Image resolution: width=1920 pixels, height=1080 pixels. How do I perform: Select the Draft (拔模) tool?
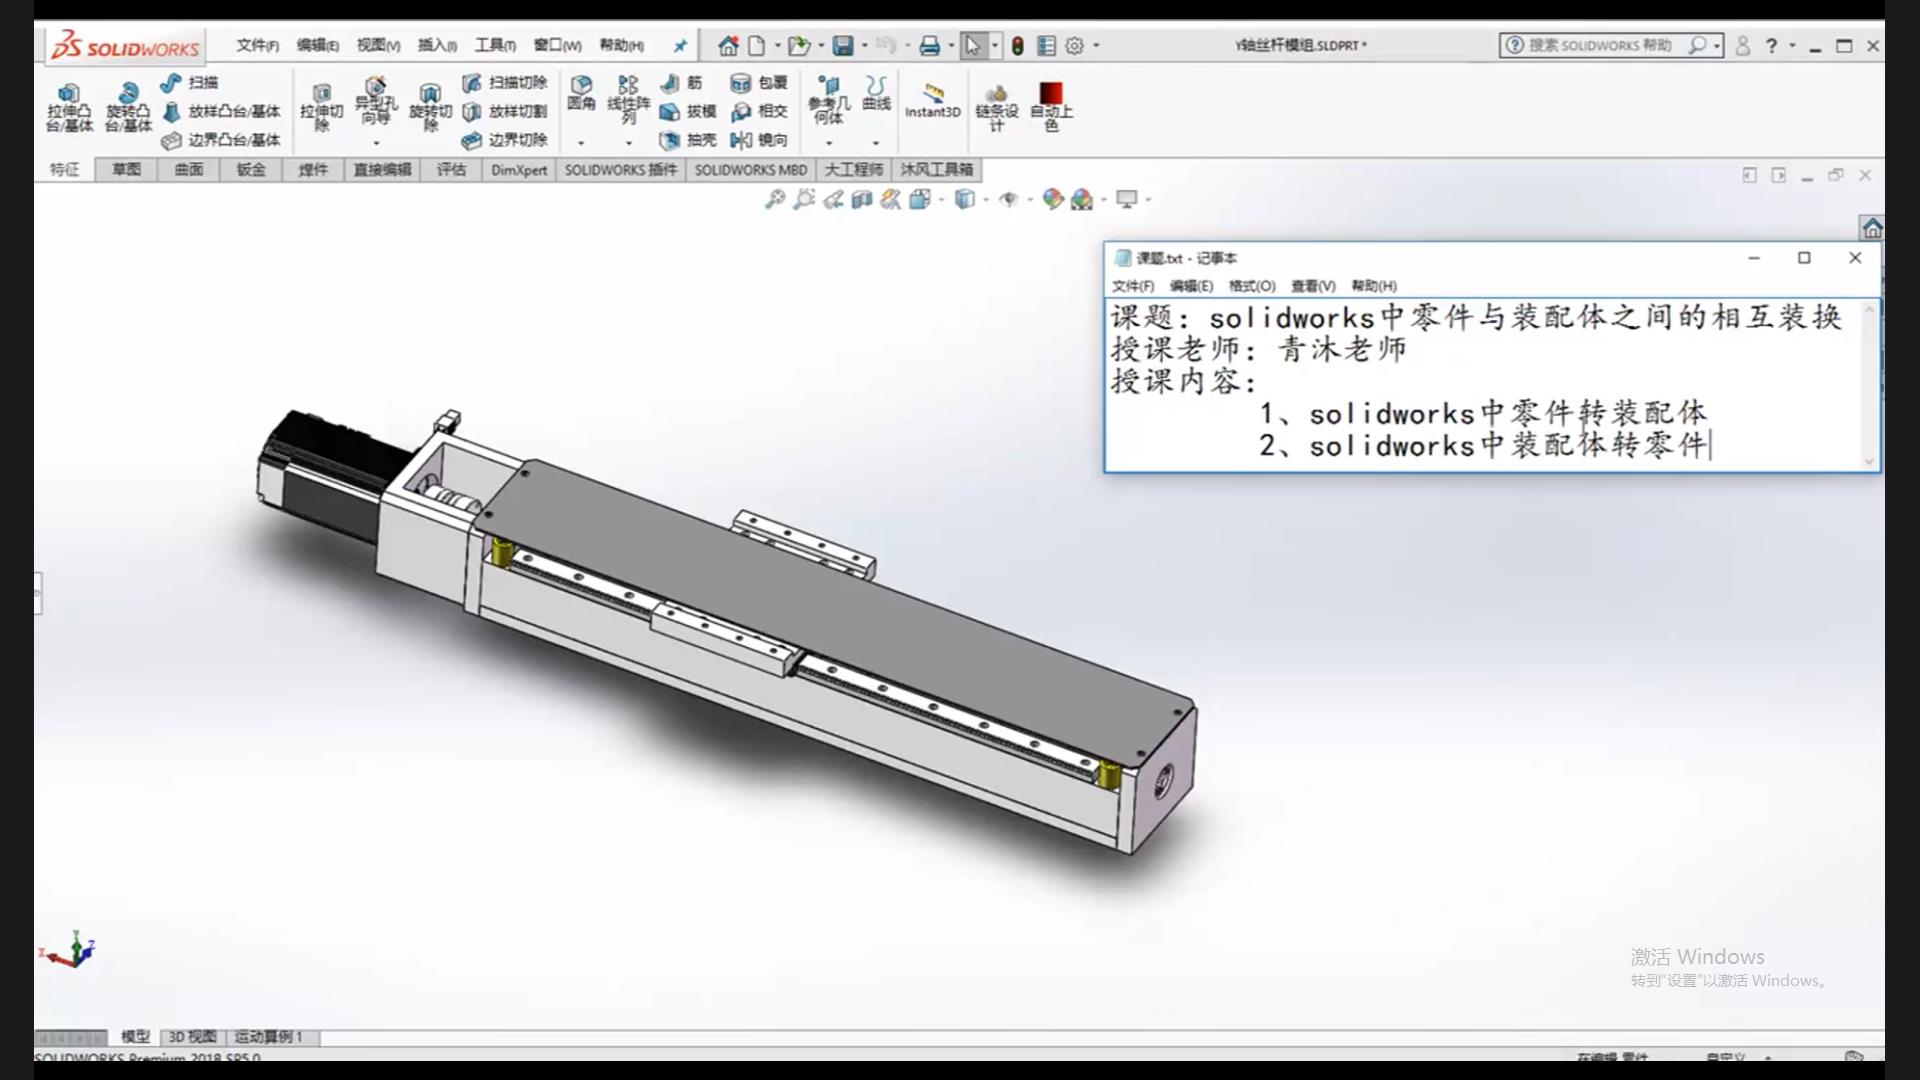click(x=688, y=112)
